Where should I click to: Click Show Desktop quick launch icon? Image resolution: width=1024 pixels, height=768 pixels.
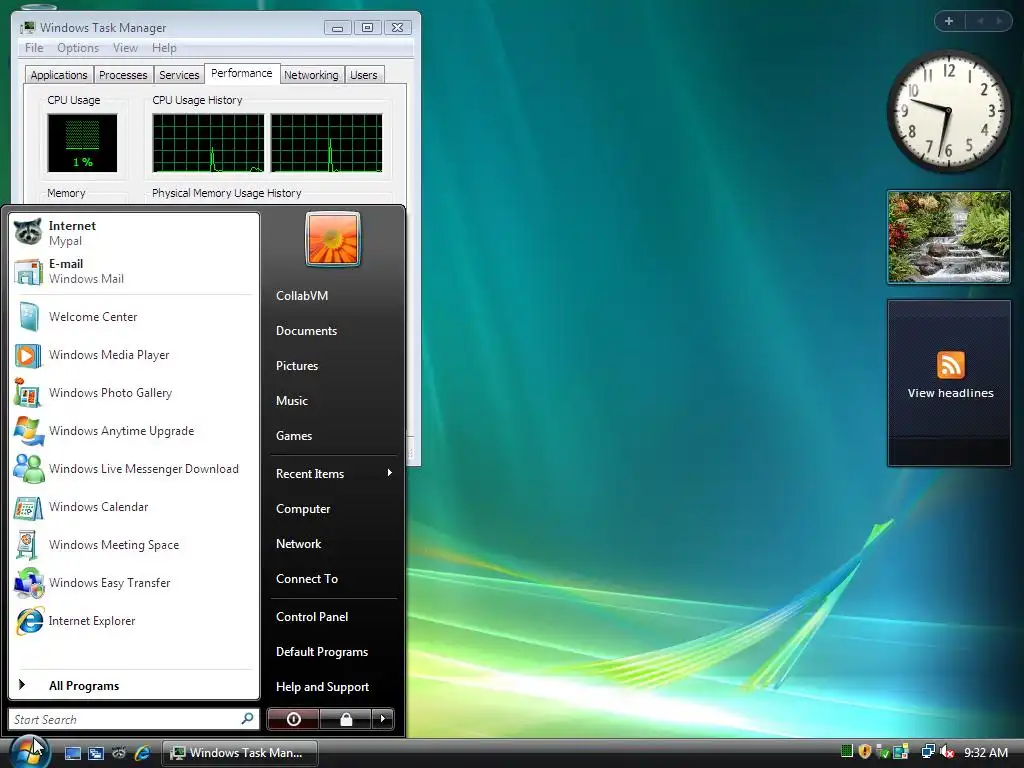click(72, 753)
